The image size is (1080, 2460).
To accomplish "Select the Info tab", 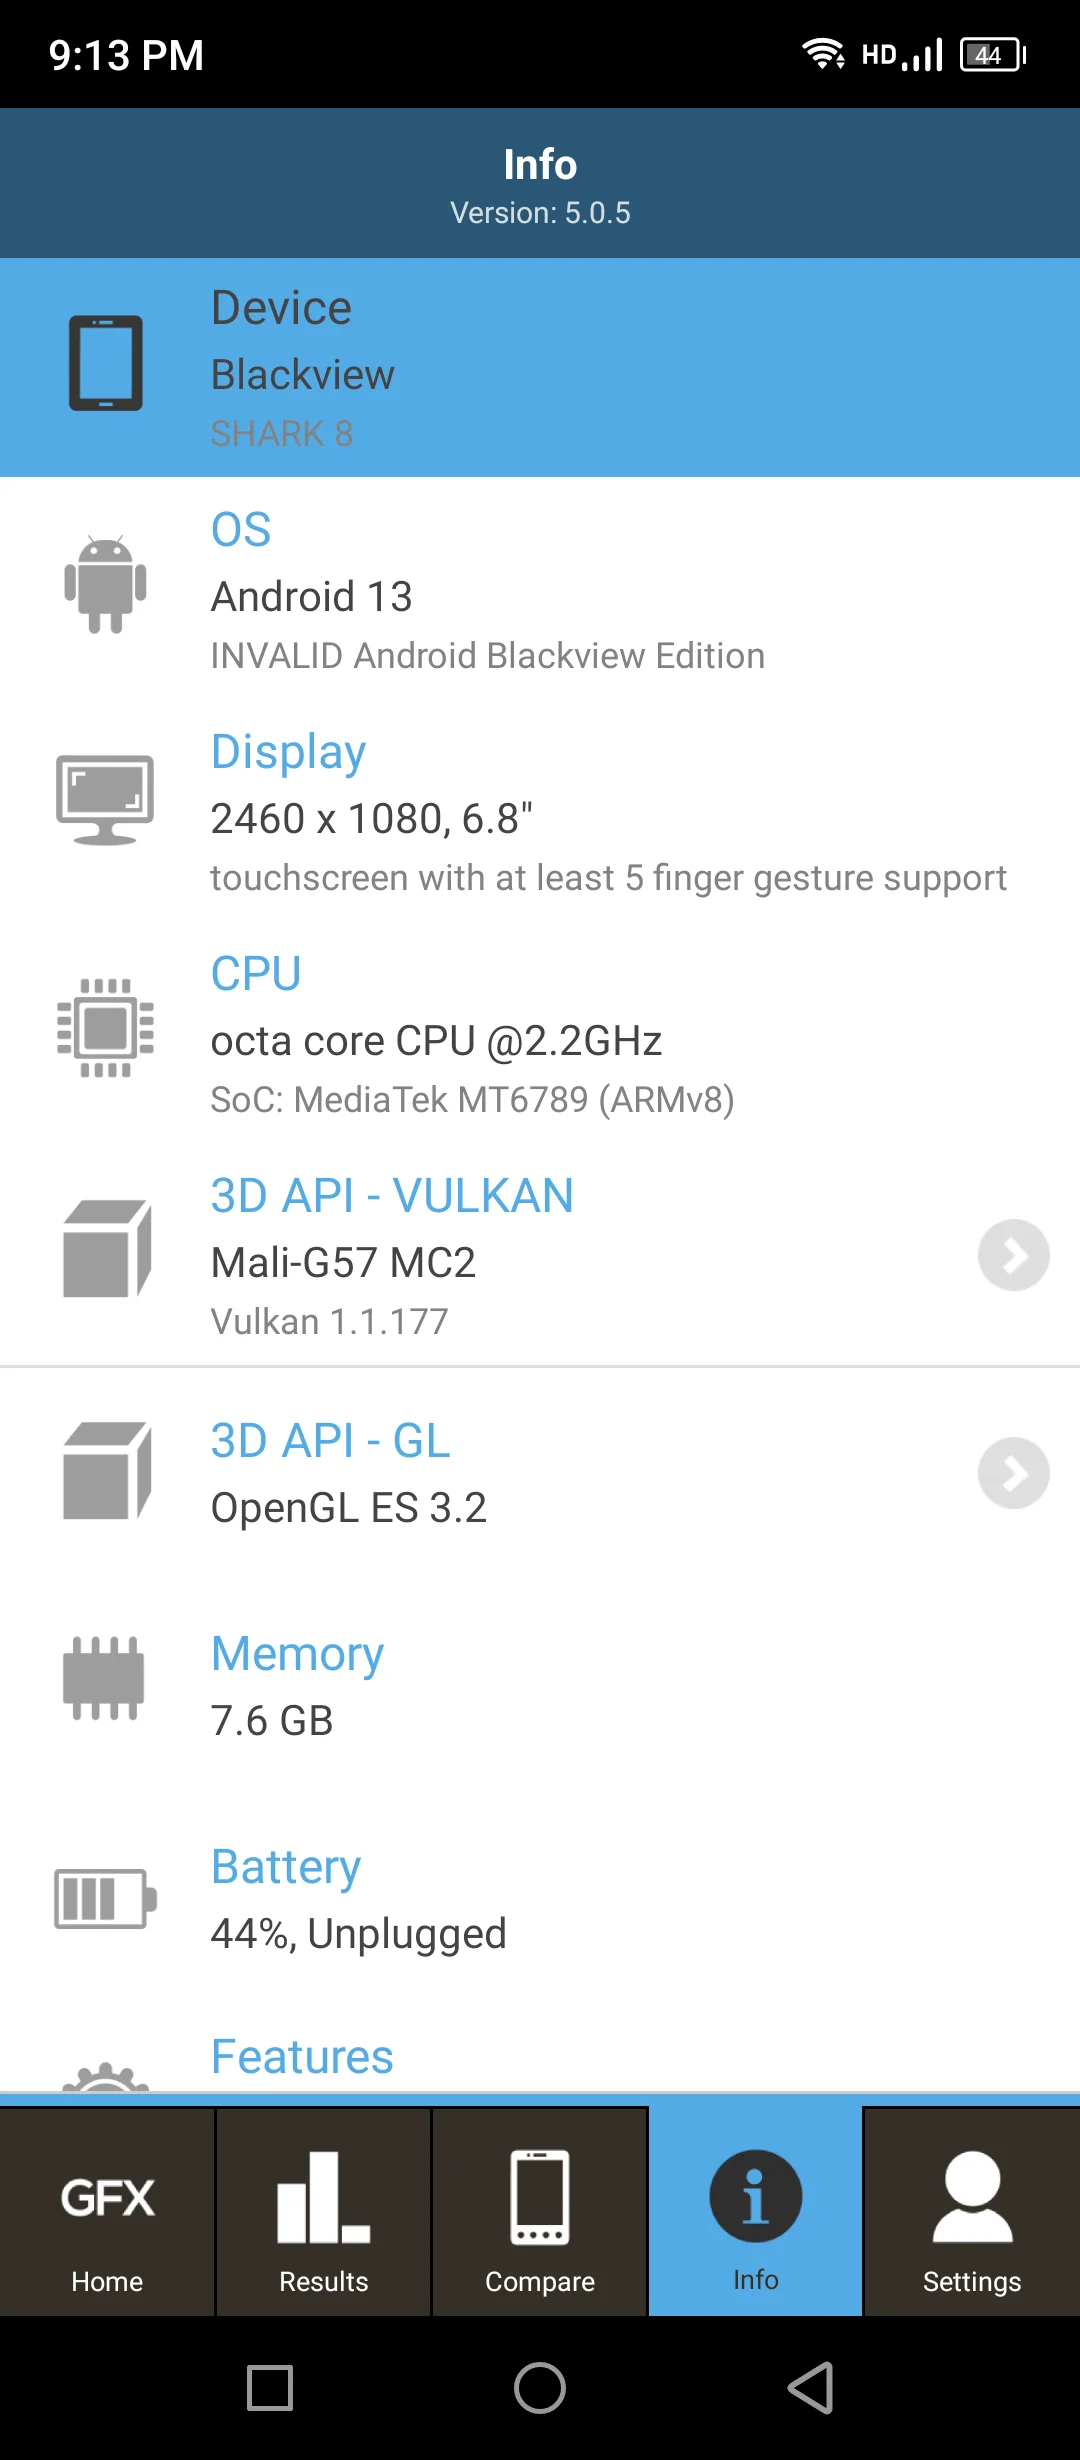I will [x=756, y=2212].
